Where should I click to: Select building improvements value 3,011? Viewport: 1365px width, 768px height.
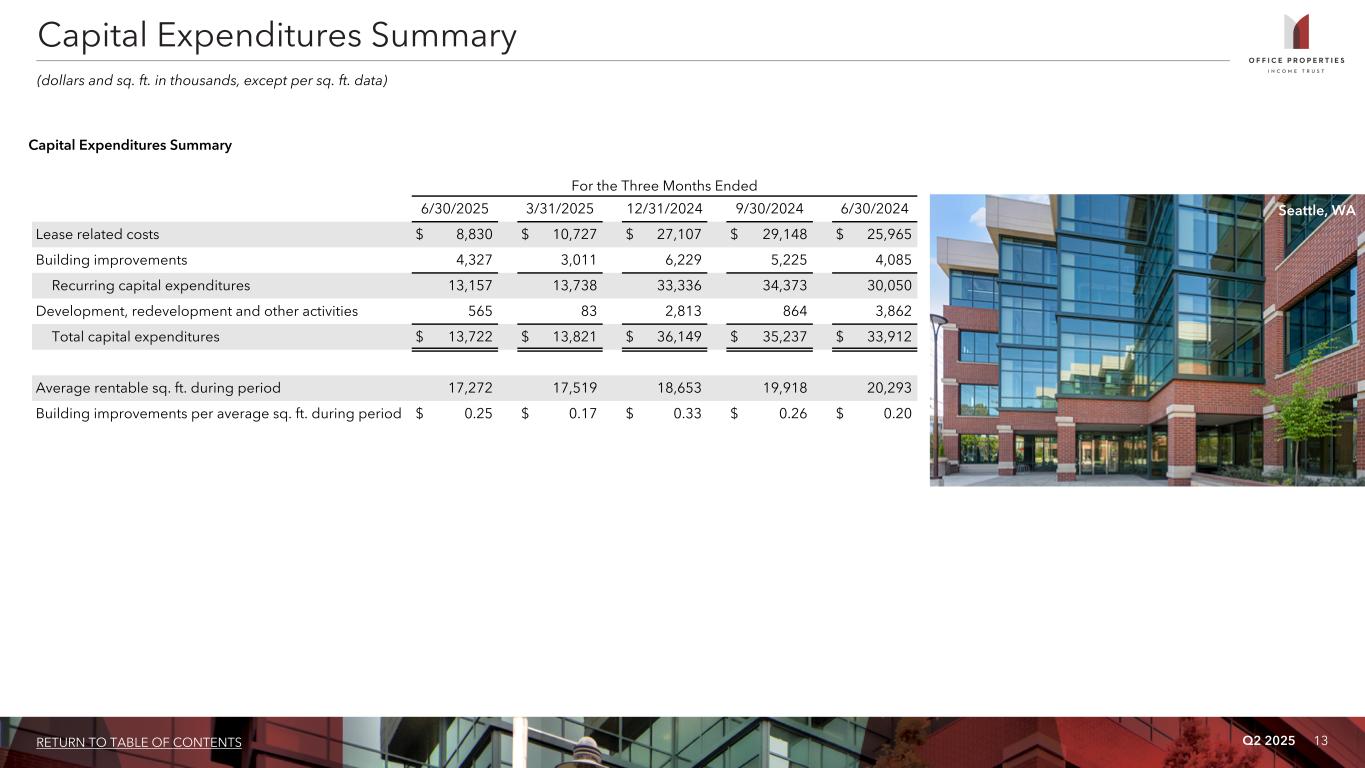[x=579, y=260]
